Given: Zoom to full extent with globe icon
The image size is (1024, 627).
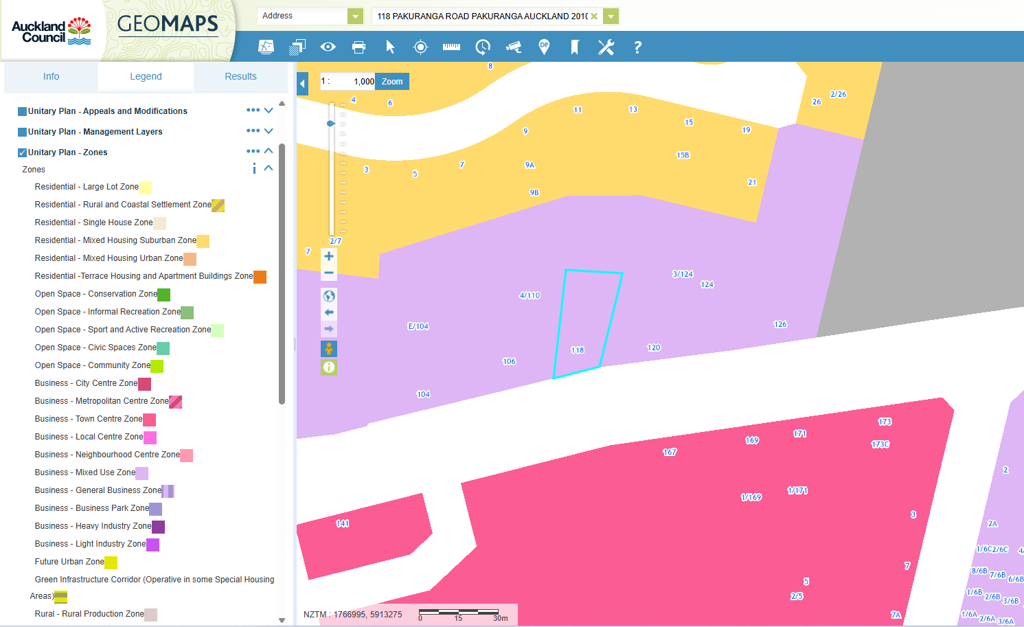Looking at the screenshot, I should 329,296.
